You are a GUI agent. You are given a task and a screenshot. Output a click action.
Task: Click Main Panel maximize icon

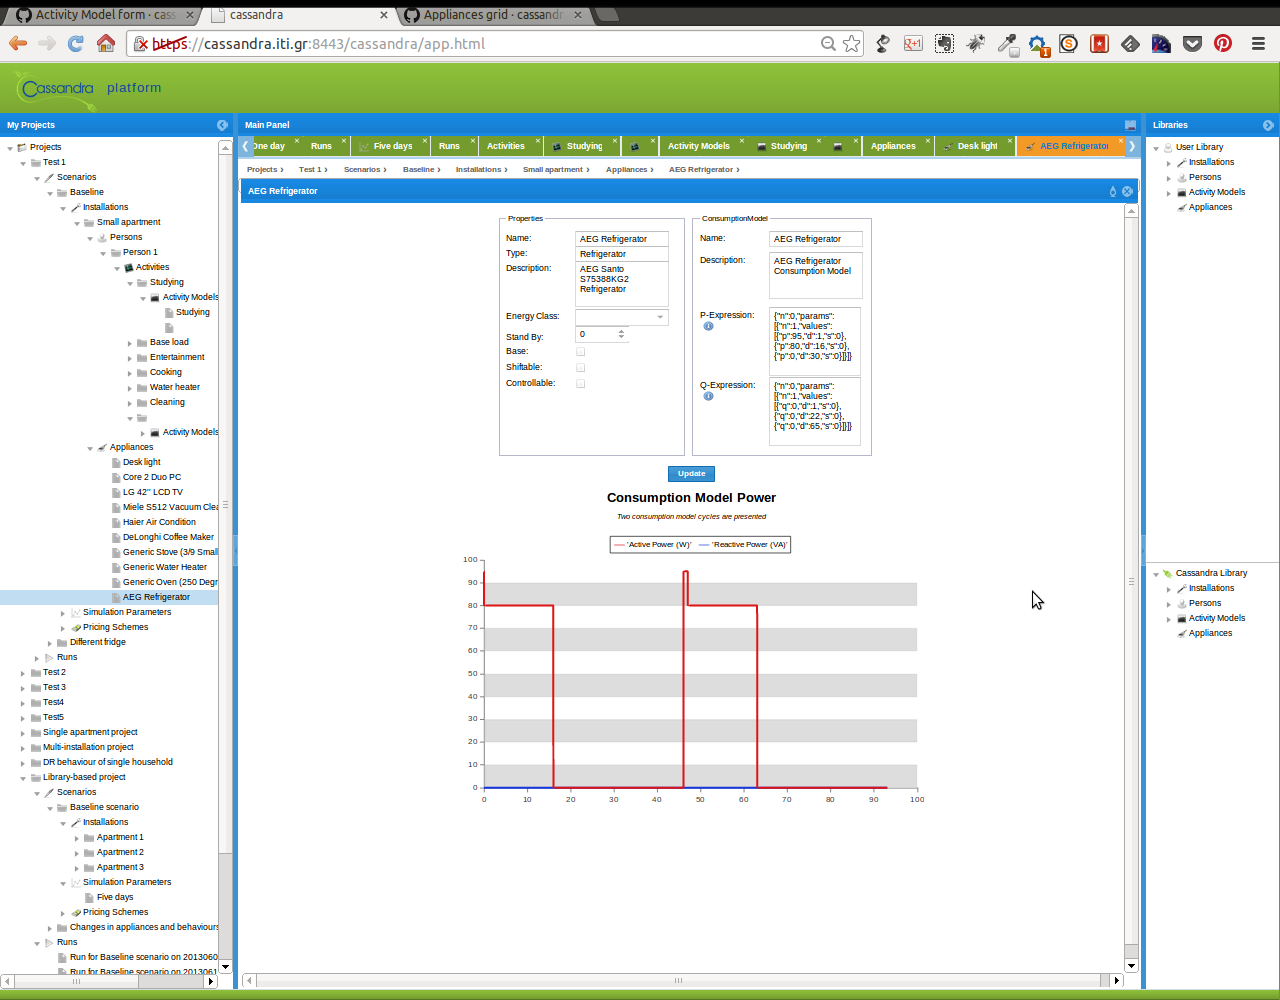point(1130,125)
